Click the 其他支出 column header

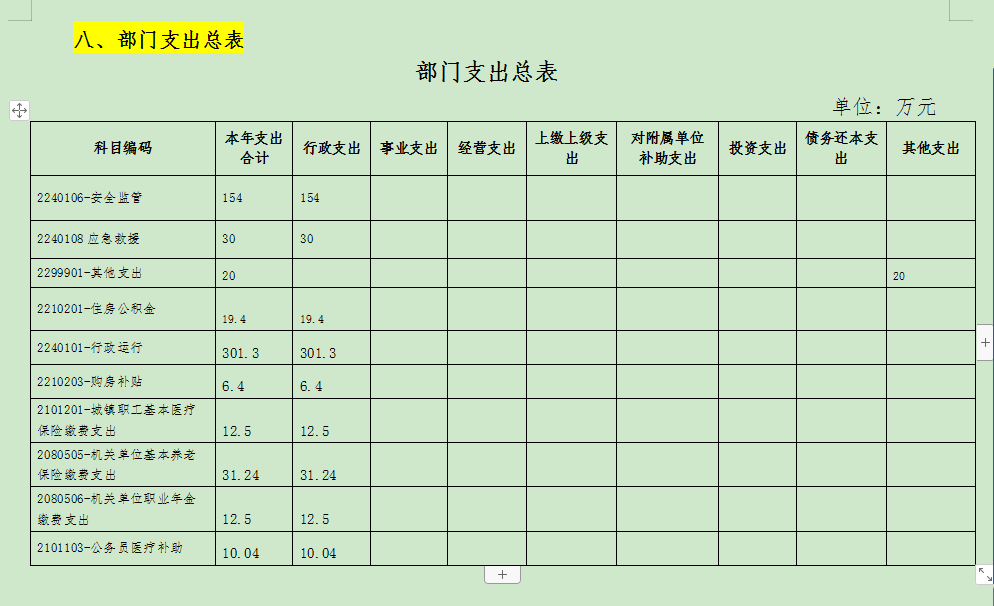point(930,148)
